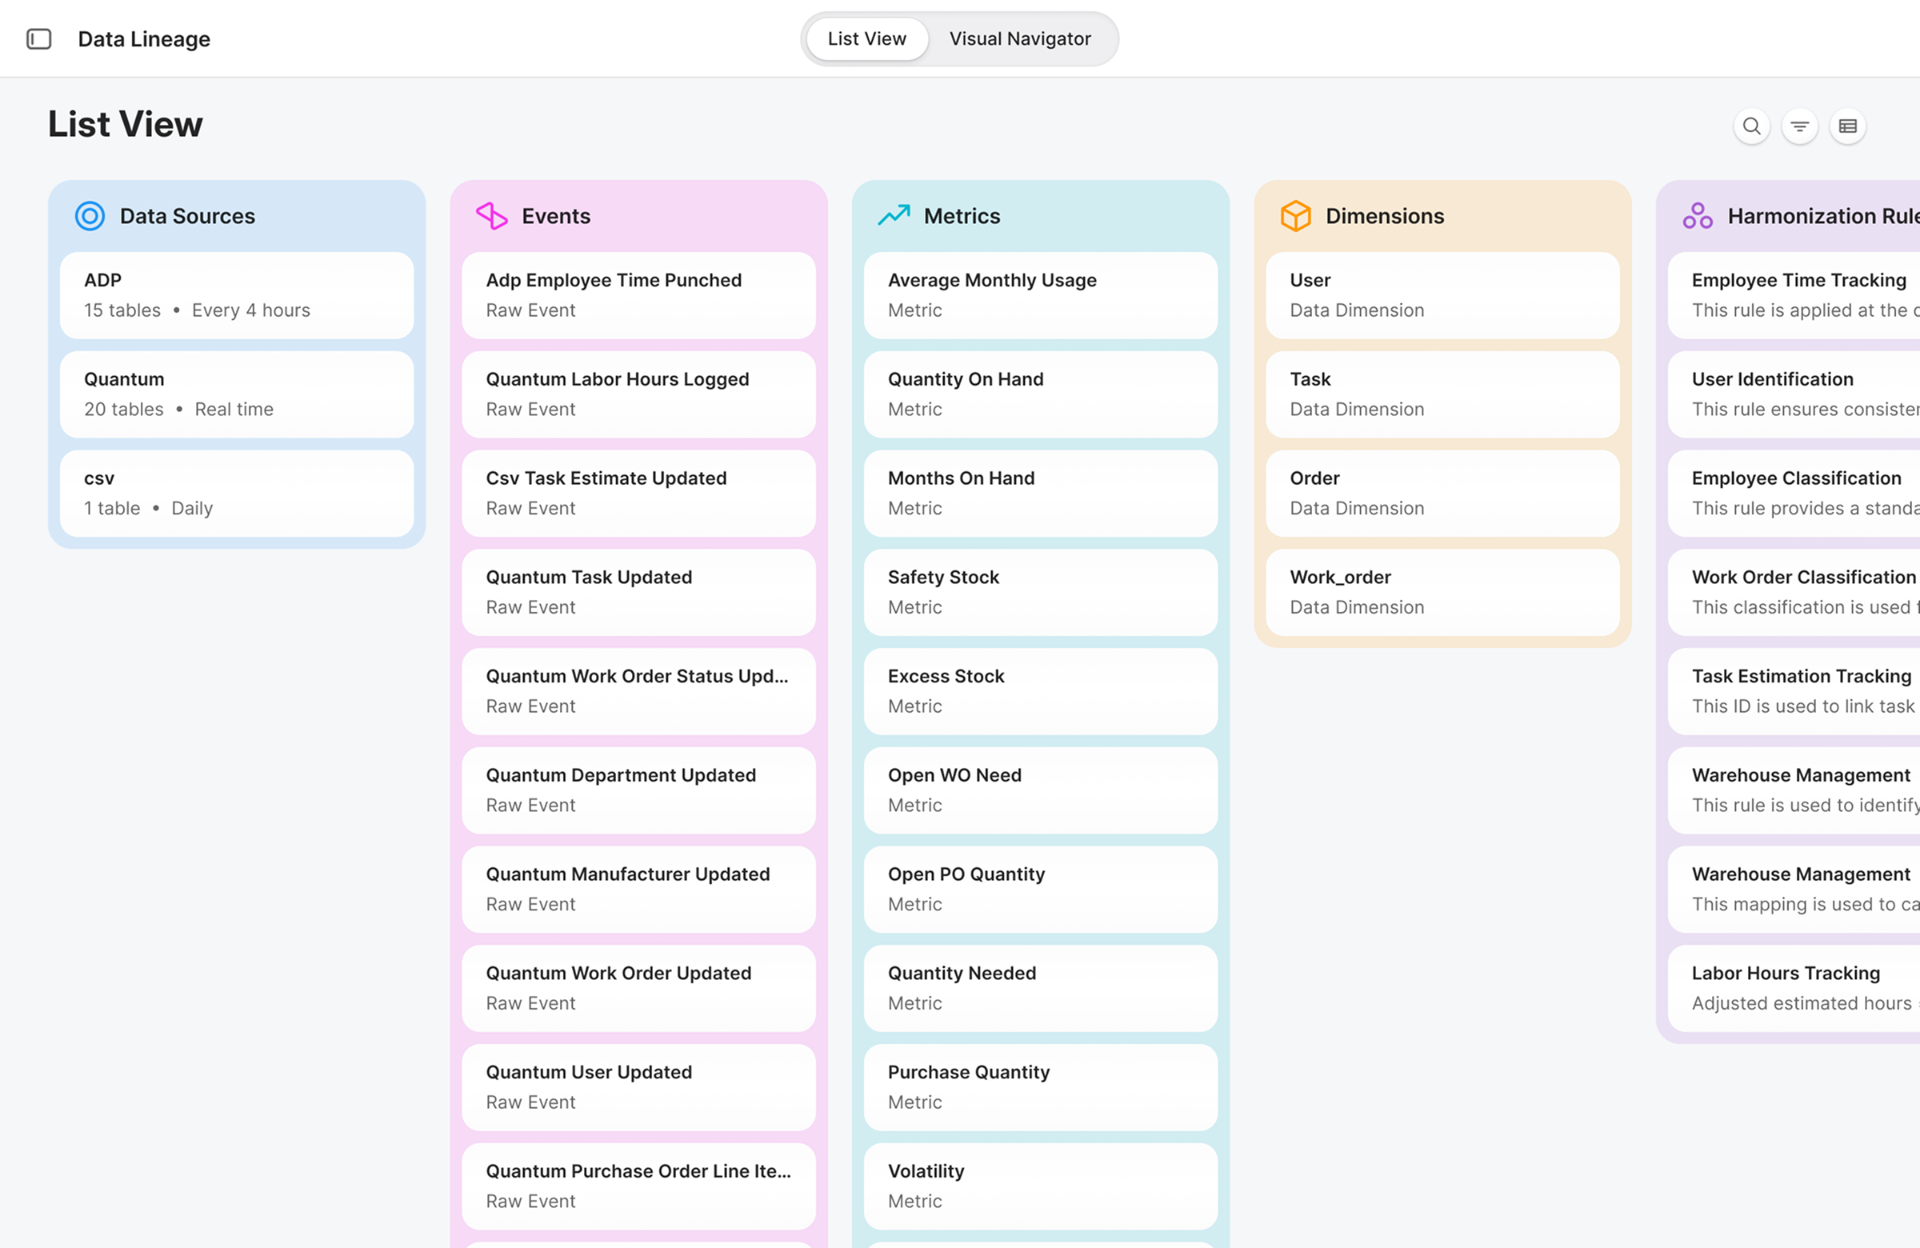1920x1248 pixels.
Task: Open Excess Stock metric card
Action: [1041, 691]
